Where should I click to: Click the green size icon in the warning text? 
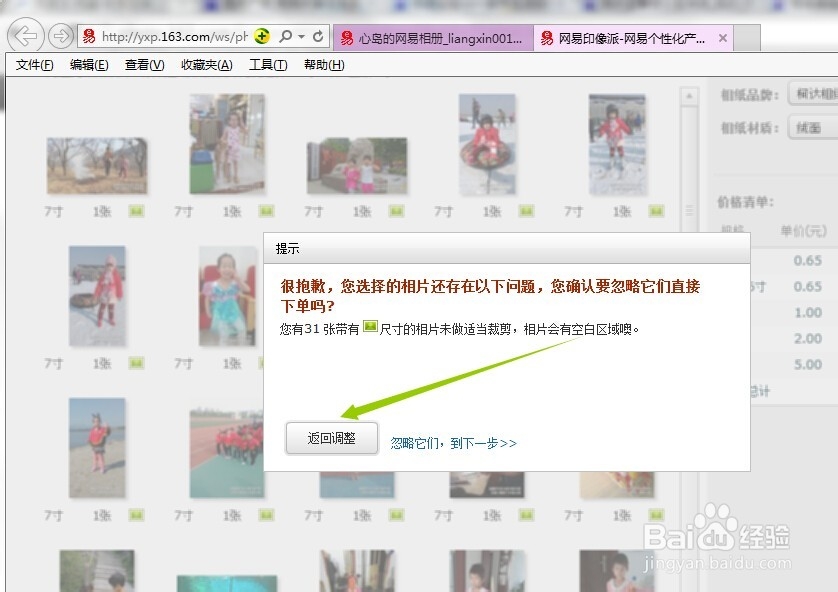point(370,326)
